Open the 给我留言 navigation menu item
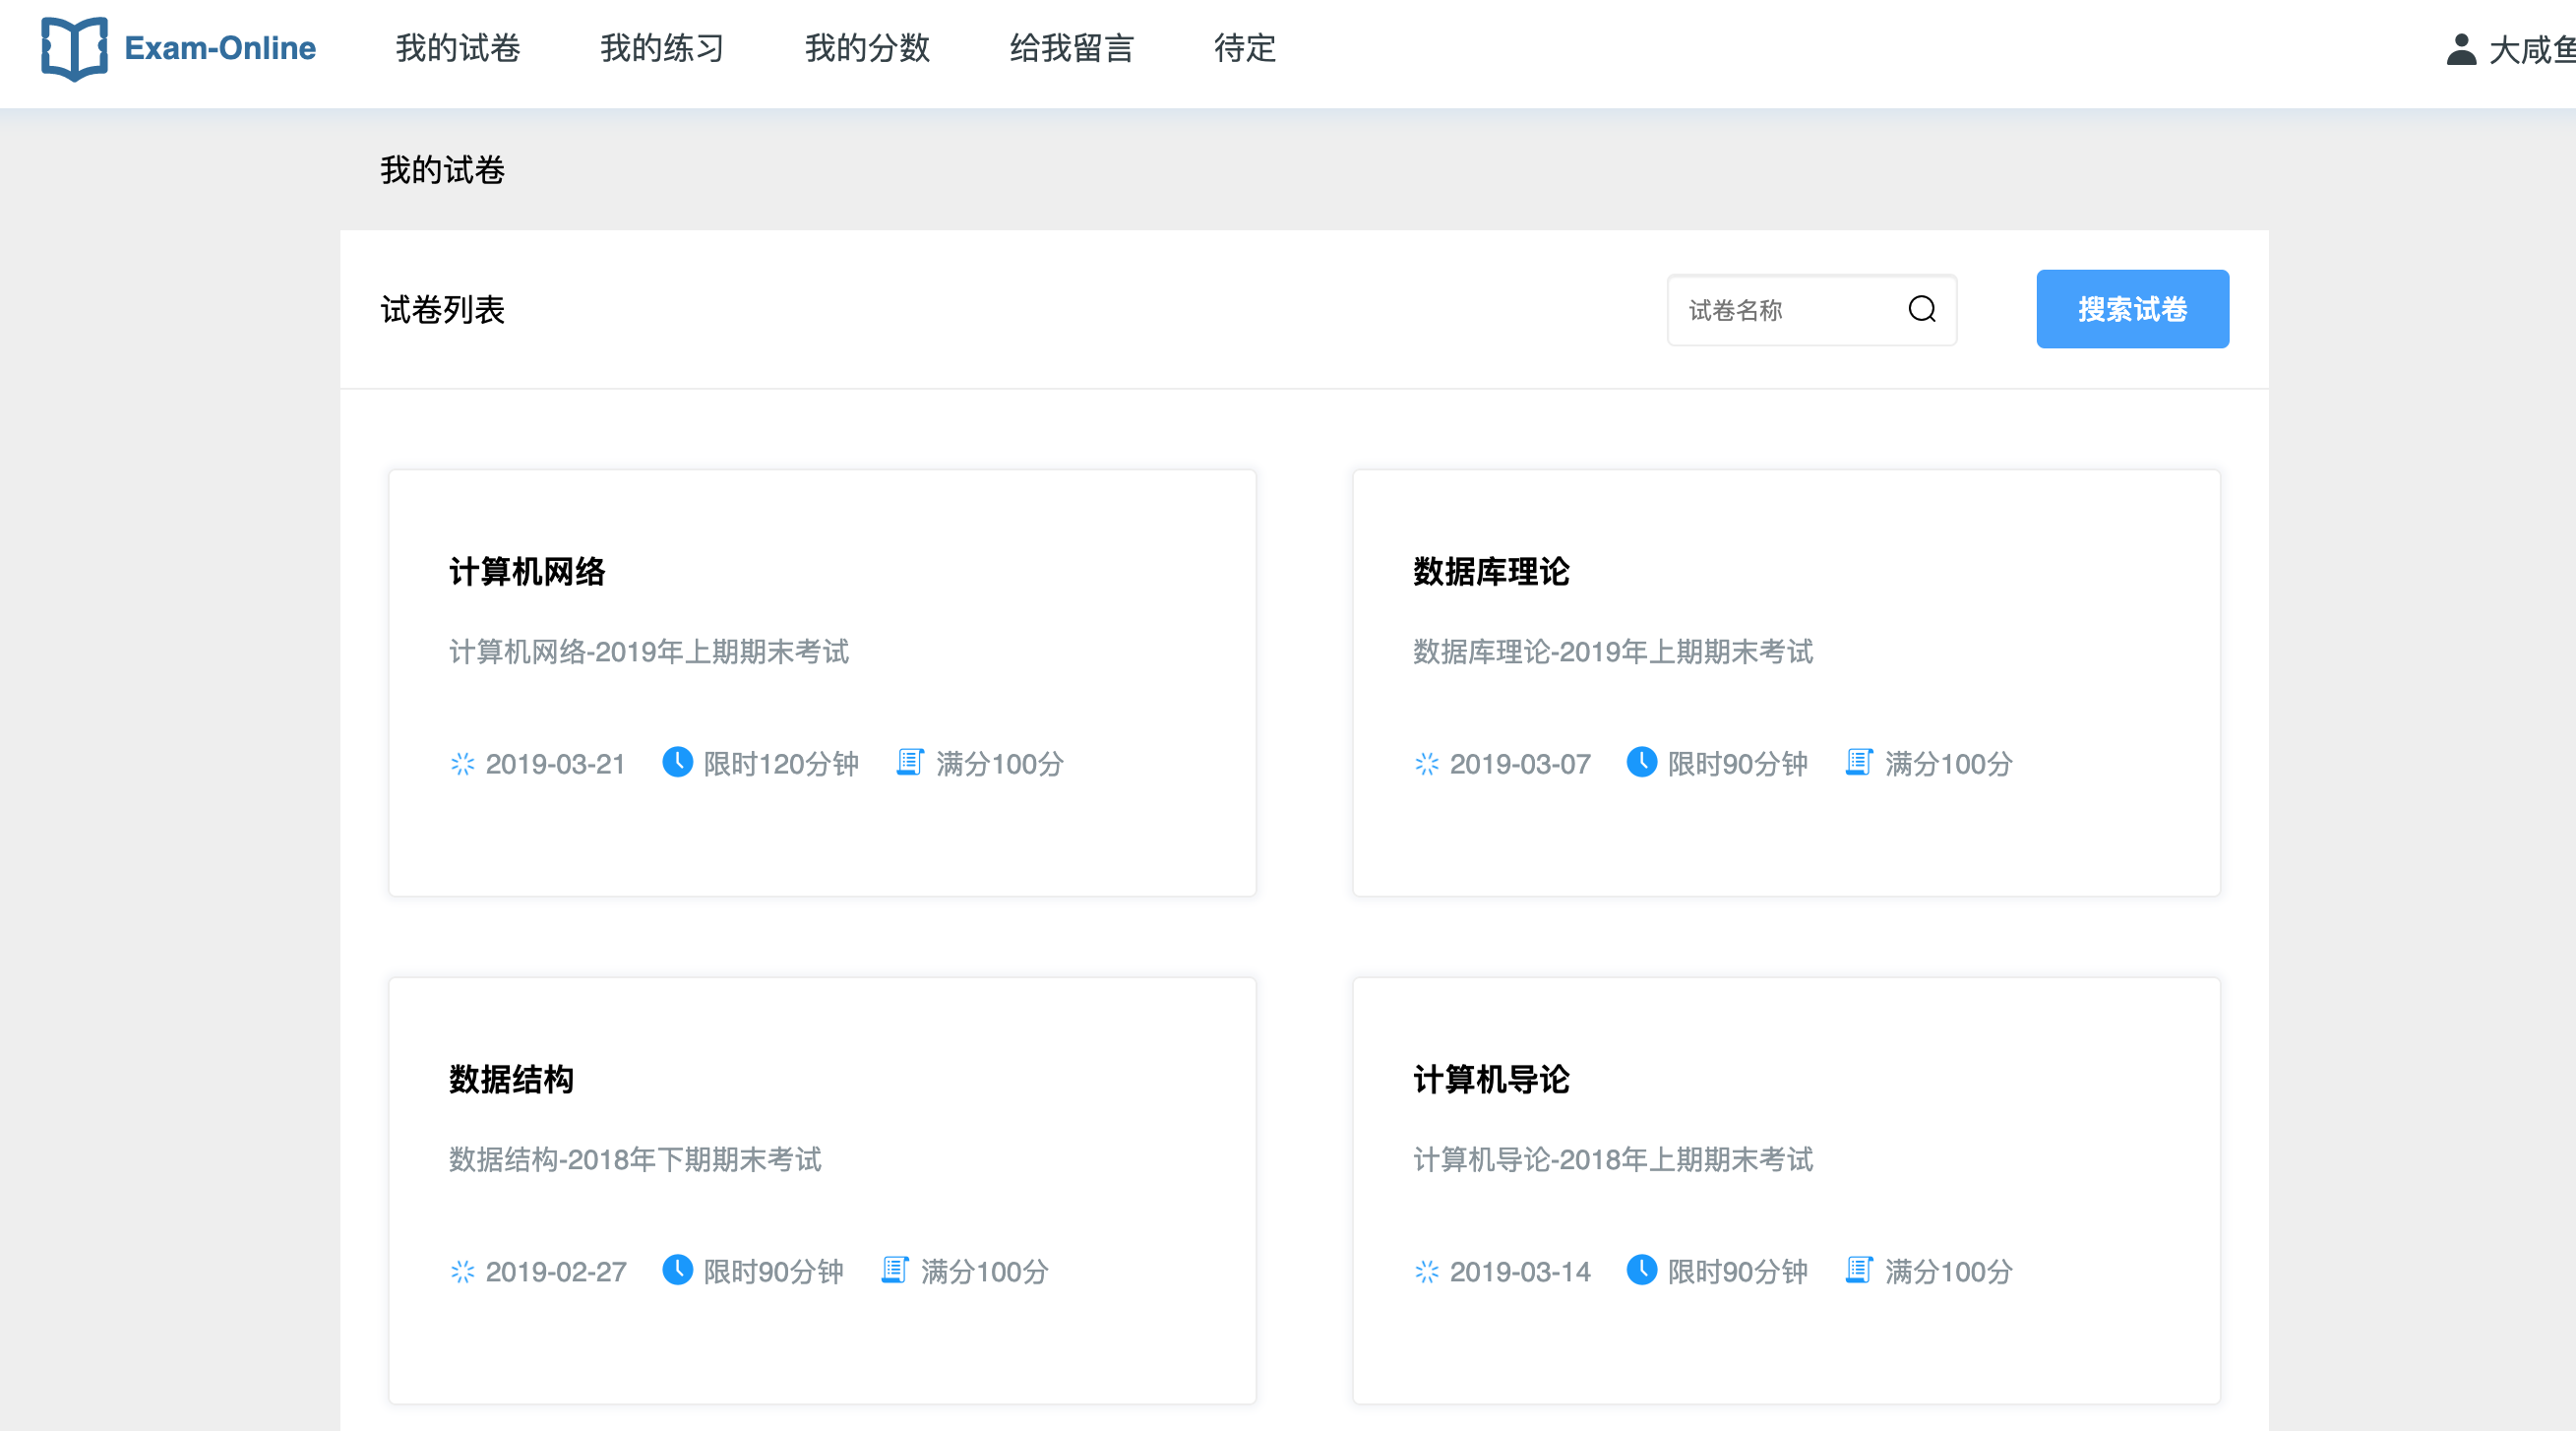 tap(1072, 48)
